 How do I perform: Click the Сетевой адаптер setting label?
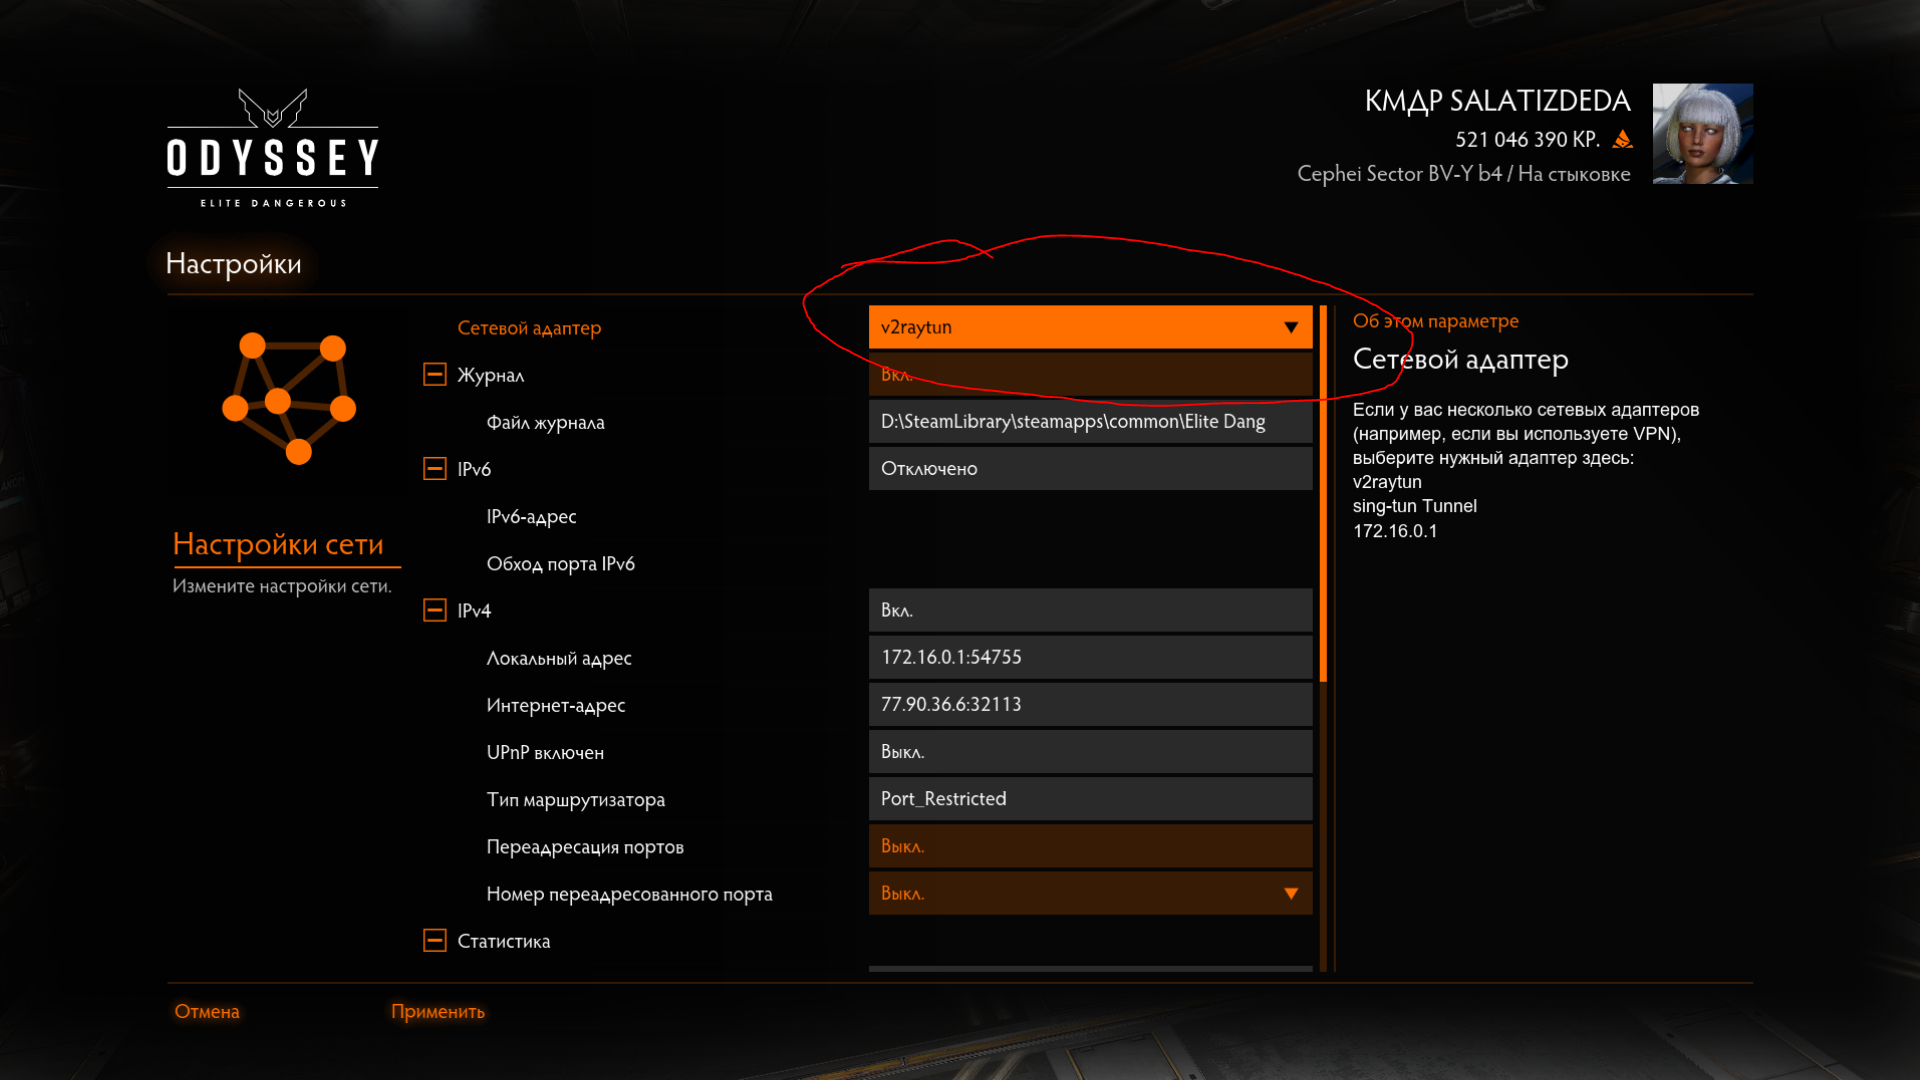(x=529, y=328)
